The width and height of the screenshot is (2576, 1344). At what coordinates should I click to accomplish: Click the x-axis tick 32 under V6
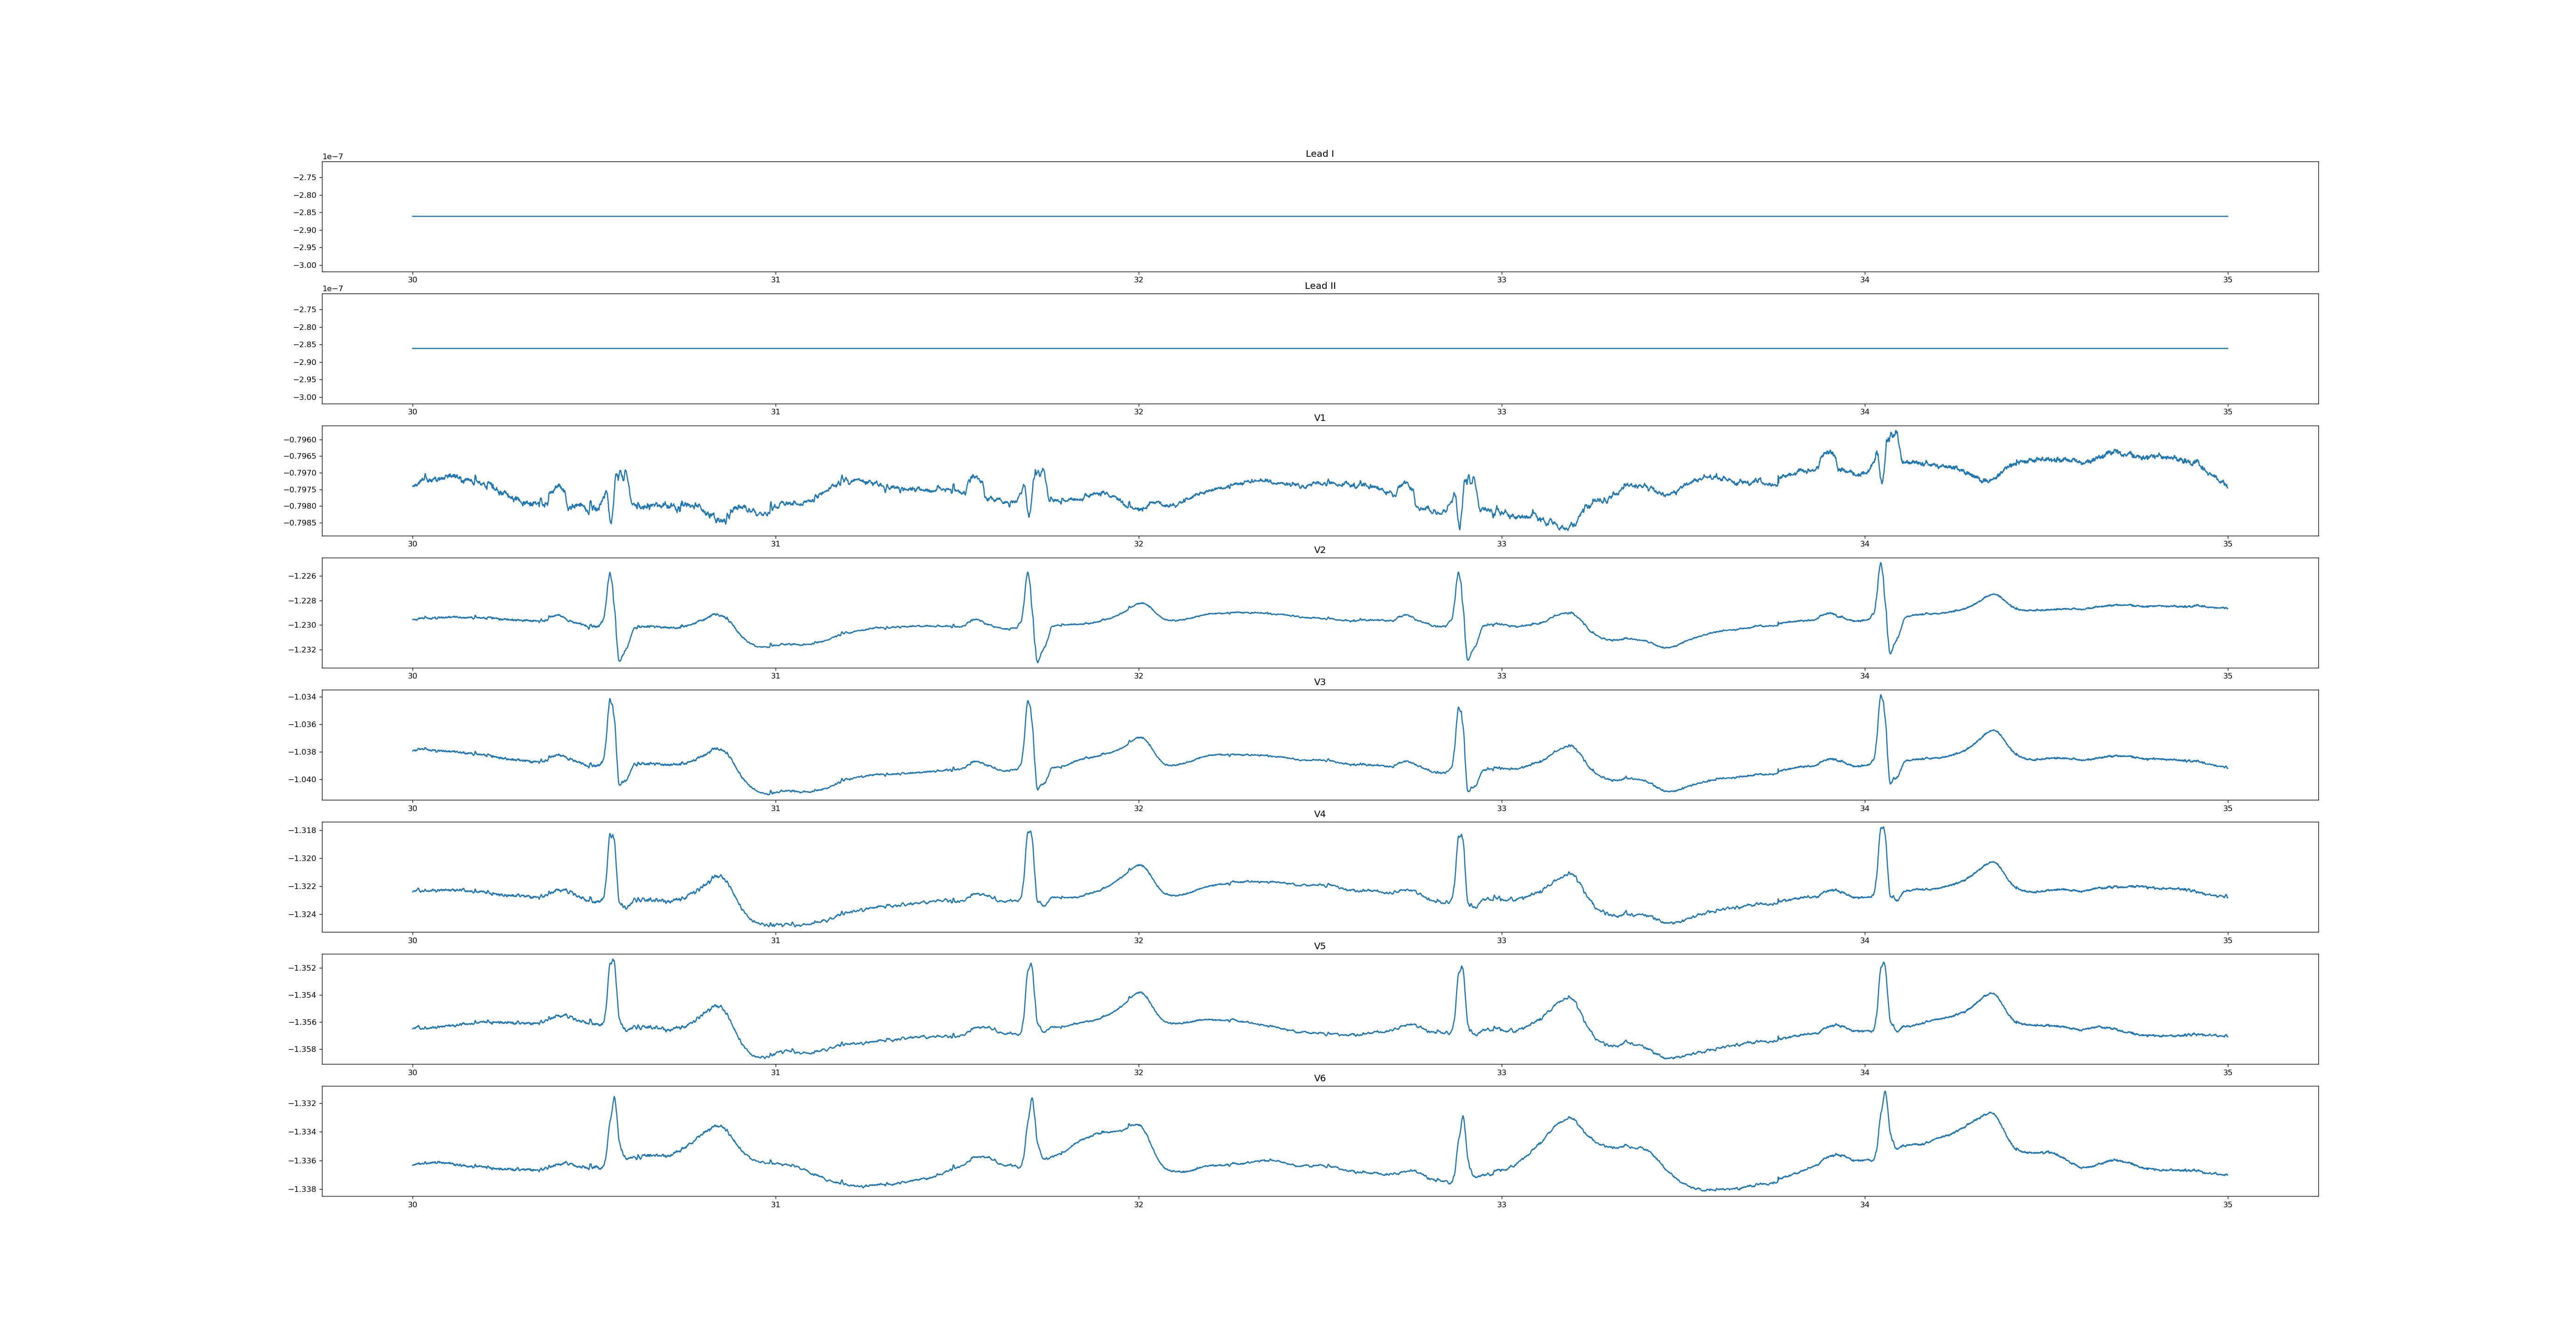click(x=1138, y=1205)
